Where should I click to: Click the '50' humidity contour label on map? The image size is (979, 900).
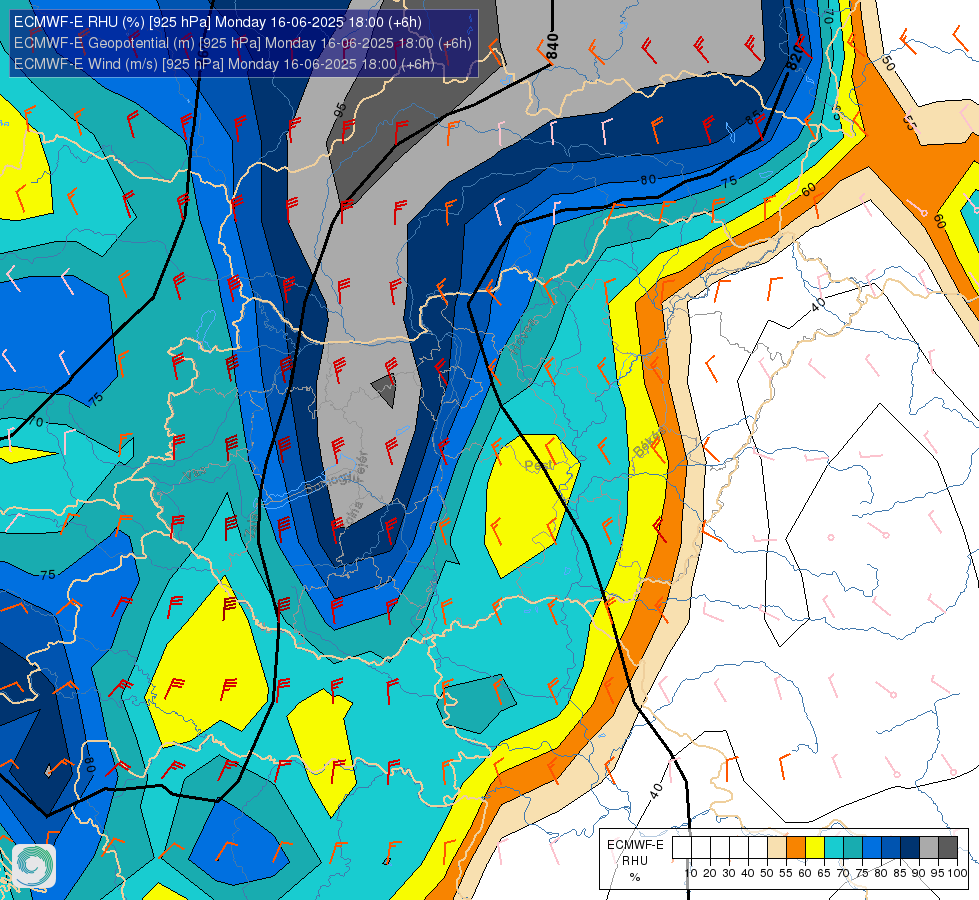click(x=887, y=63)
